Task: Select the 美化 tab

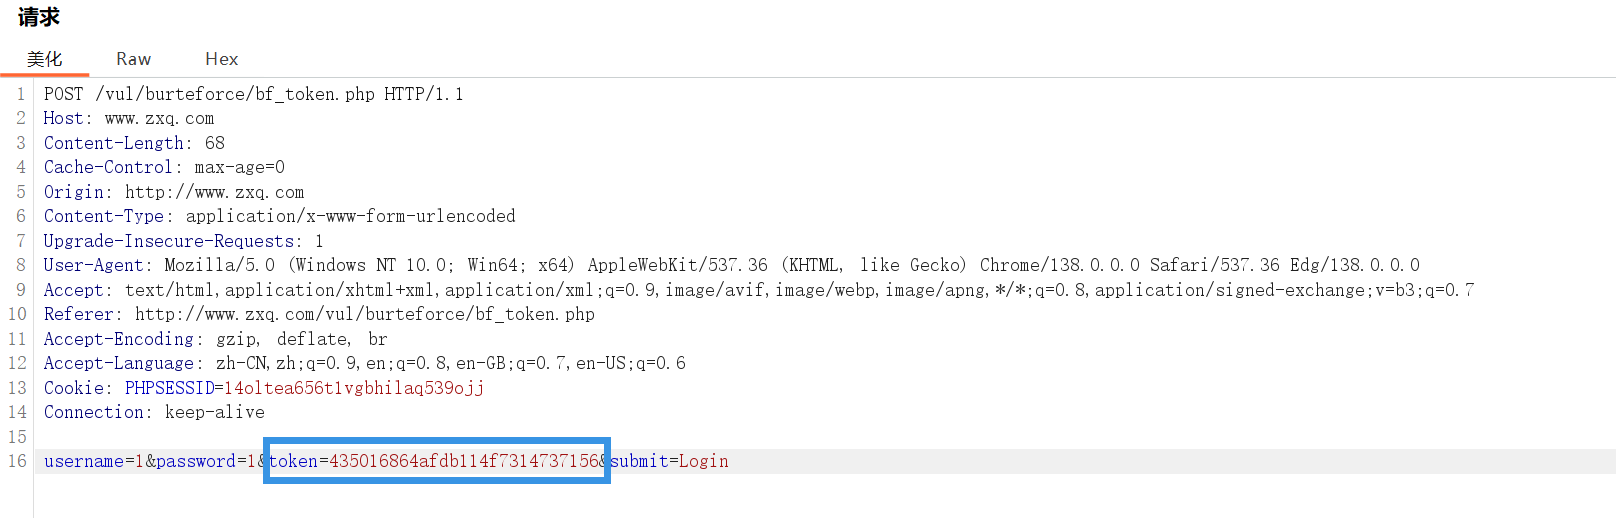Action: pos(45,59)
